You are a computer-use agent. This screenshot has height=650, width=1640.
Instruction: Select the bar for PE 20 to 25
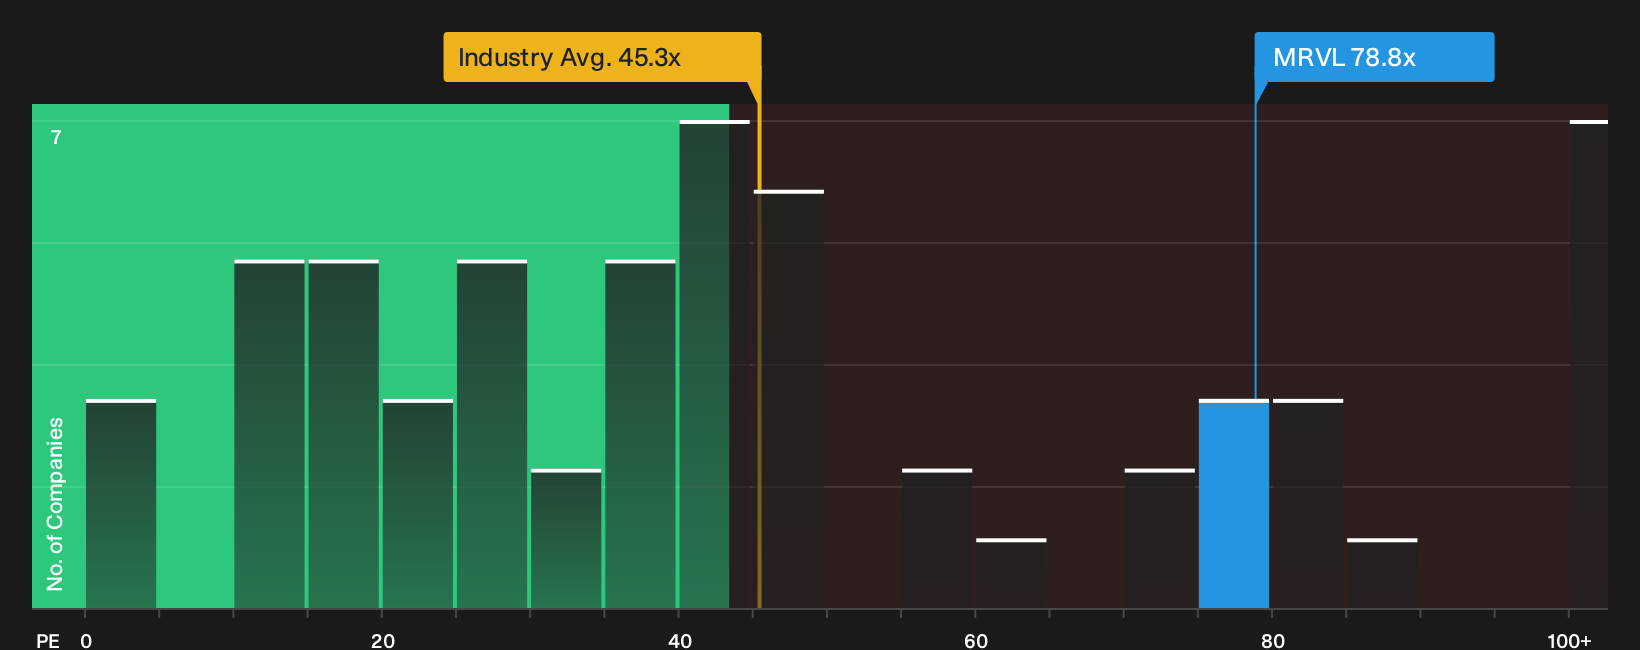(418, 504)
